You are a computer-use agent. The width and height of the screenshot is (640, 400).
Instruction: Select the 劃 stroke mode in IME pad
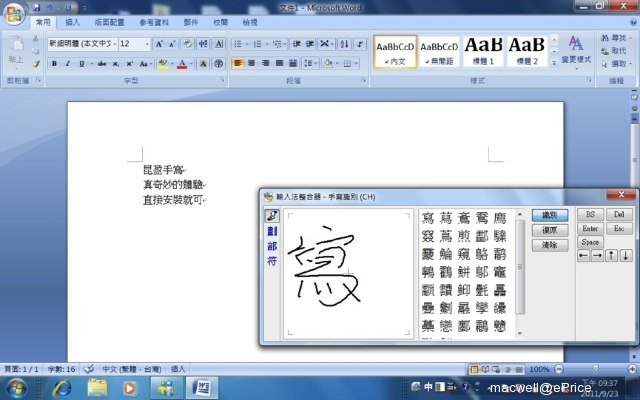tap(272, 231)
